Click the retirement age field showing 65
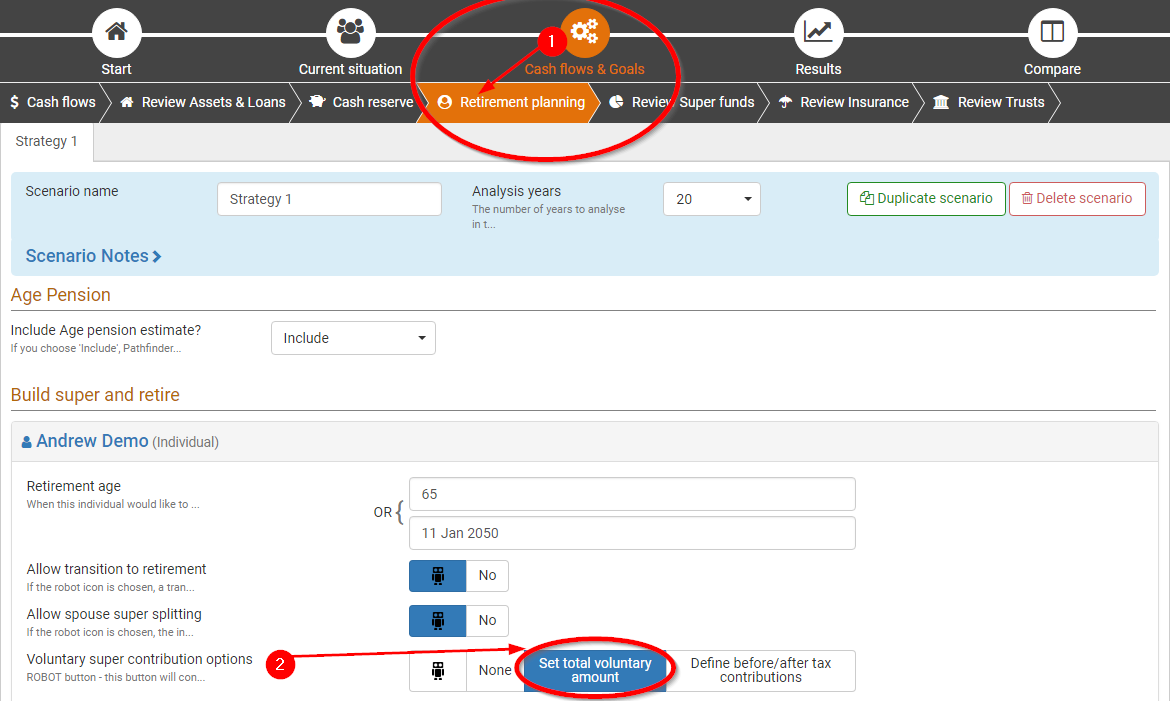 (632, 494)
